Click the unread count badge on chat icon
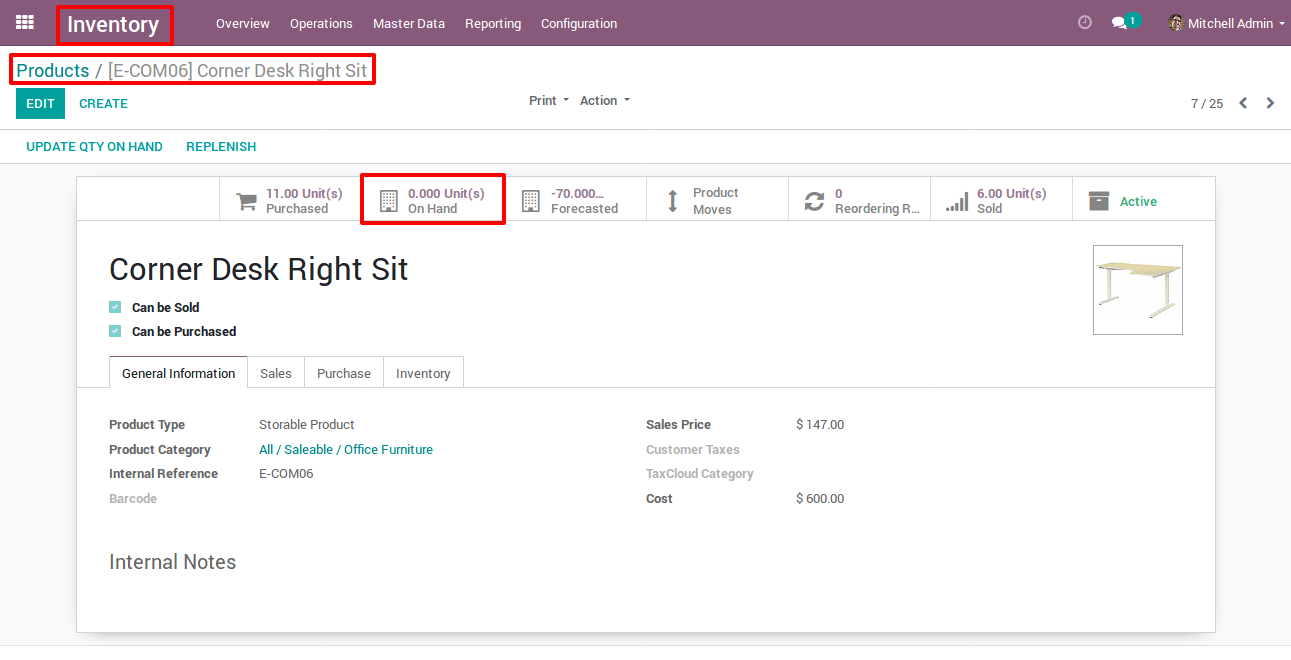This screenshot has height=660, width=1291. pos(1132,19)
